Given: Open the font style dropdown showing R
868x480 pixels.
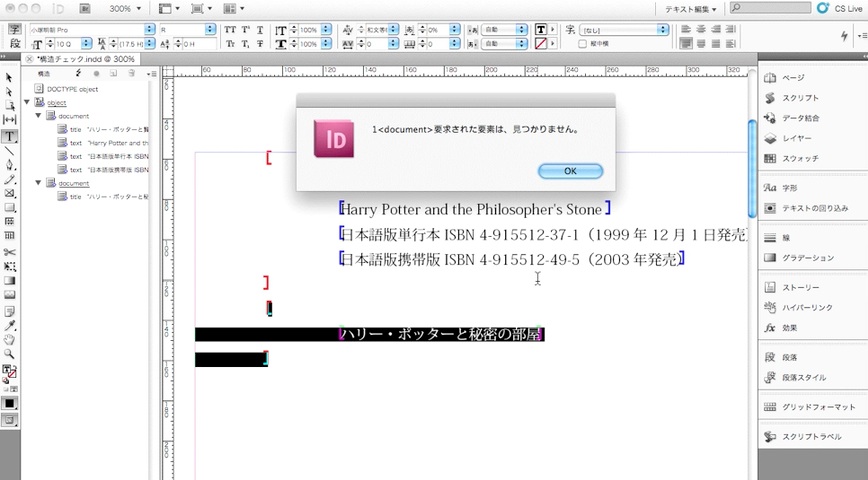Looking at the screenshot, I should pyautogui.click(x=210, y=29).
